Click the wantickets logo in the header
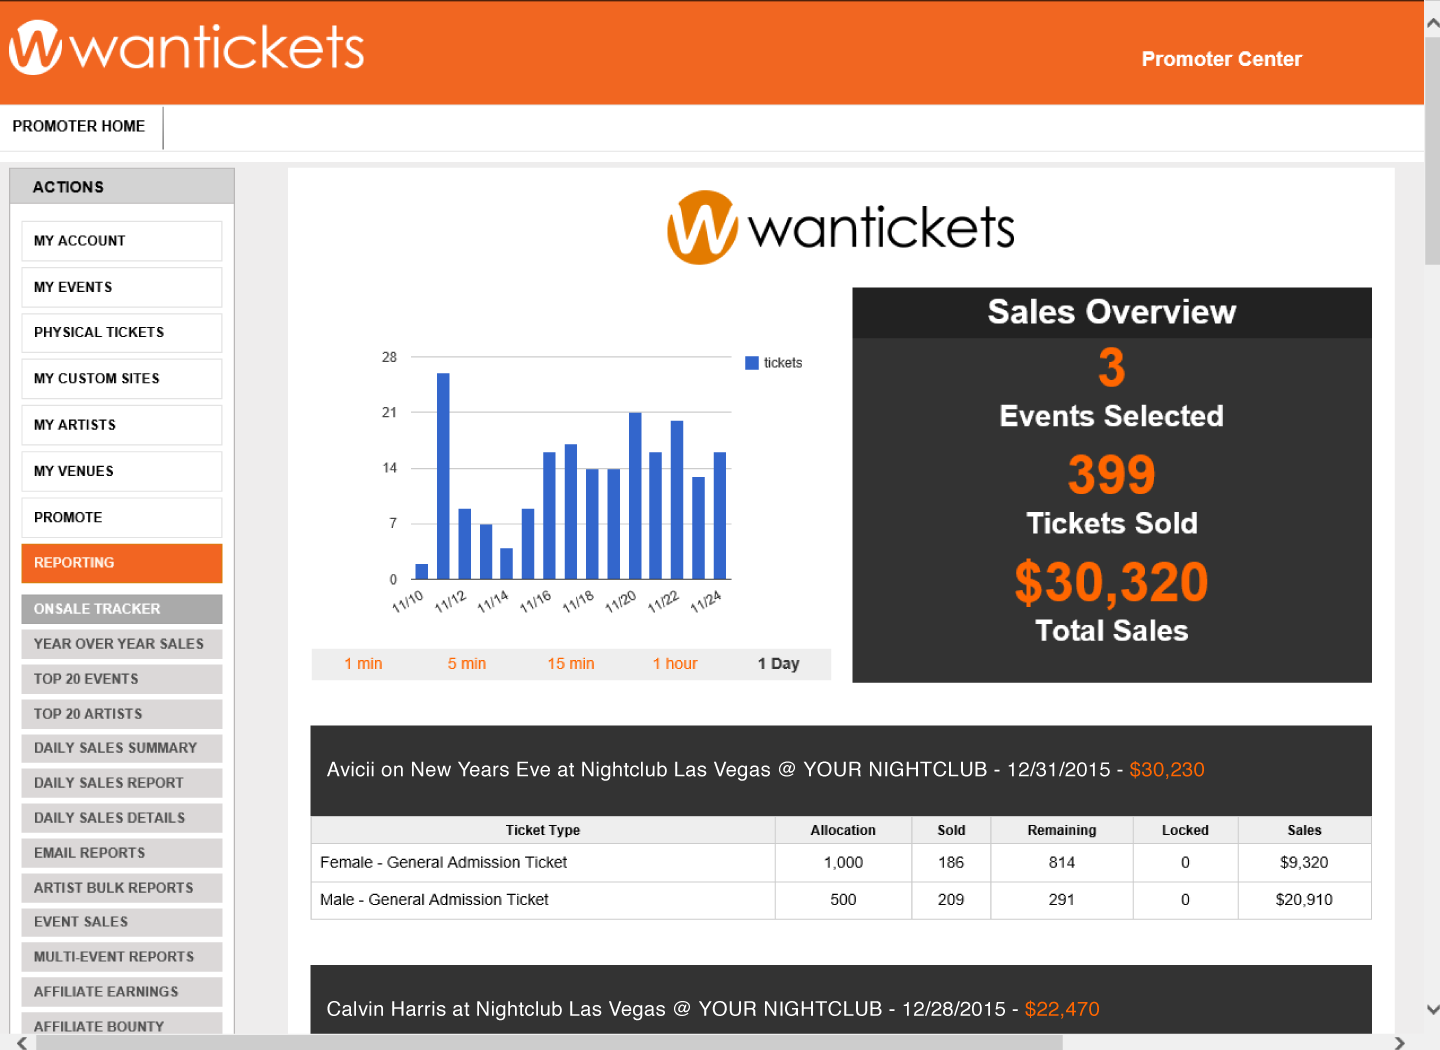 point(187,48)
